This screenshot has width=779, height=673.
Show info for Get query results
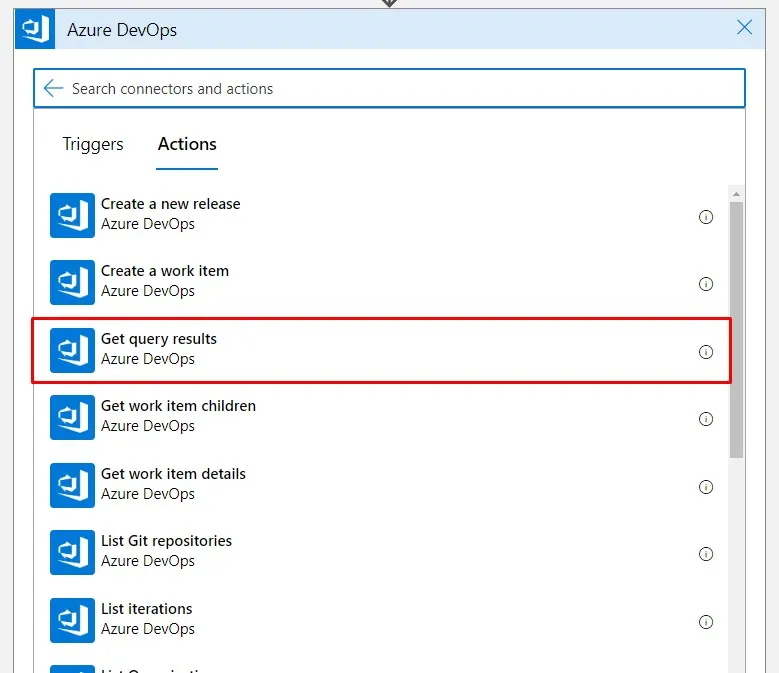[x=705, y=352]
